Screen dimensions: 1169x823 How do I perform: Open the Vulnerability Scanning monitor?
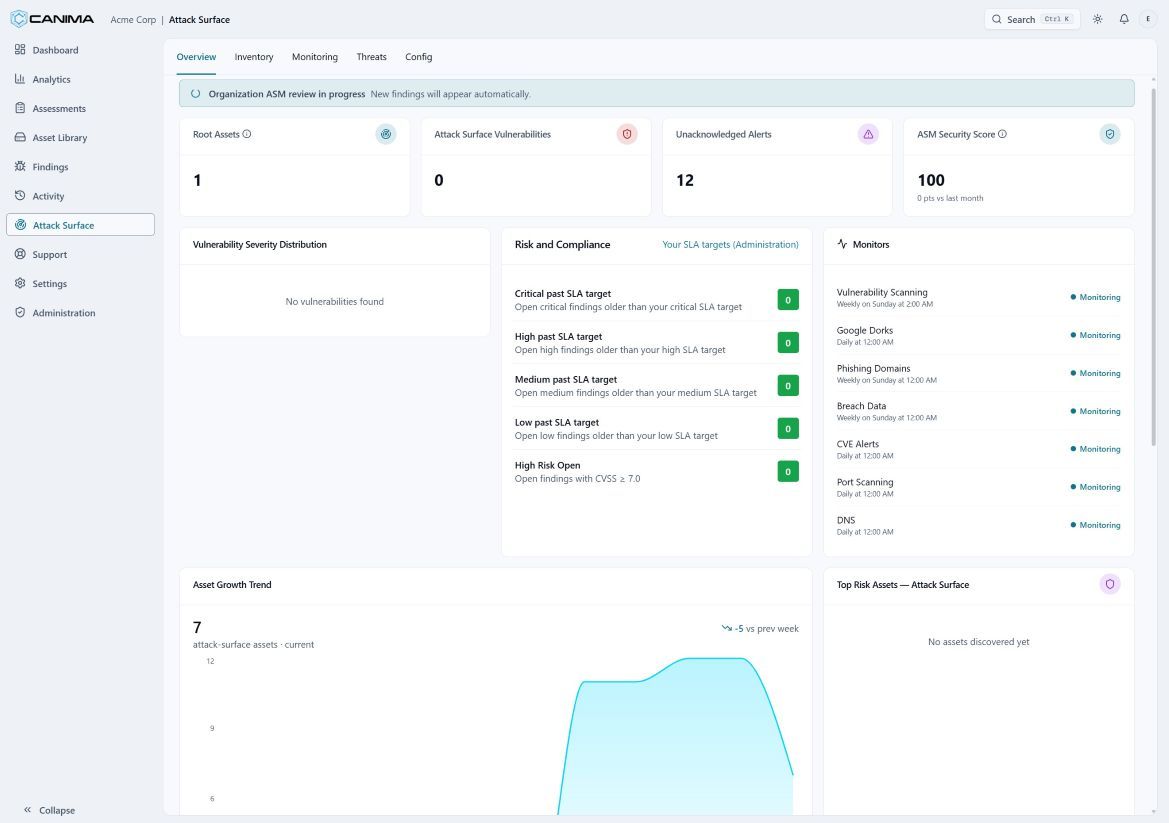978,297
